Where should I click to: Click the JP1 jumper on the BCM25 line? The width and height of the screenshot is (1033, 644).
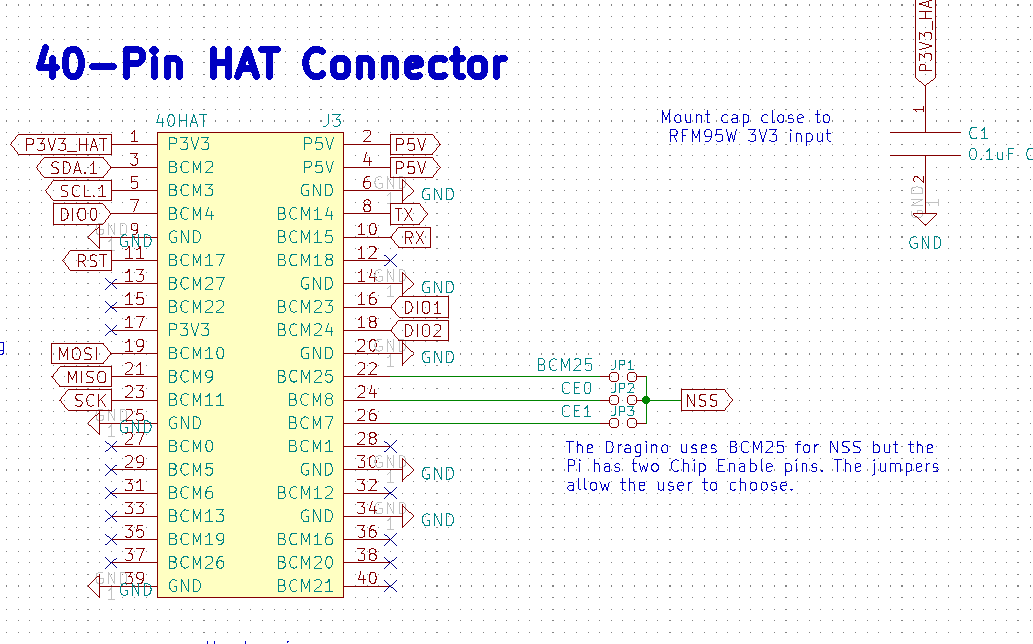tap(624, 377)
